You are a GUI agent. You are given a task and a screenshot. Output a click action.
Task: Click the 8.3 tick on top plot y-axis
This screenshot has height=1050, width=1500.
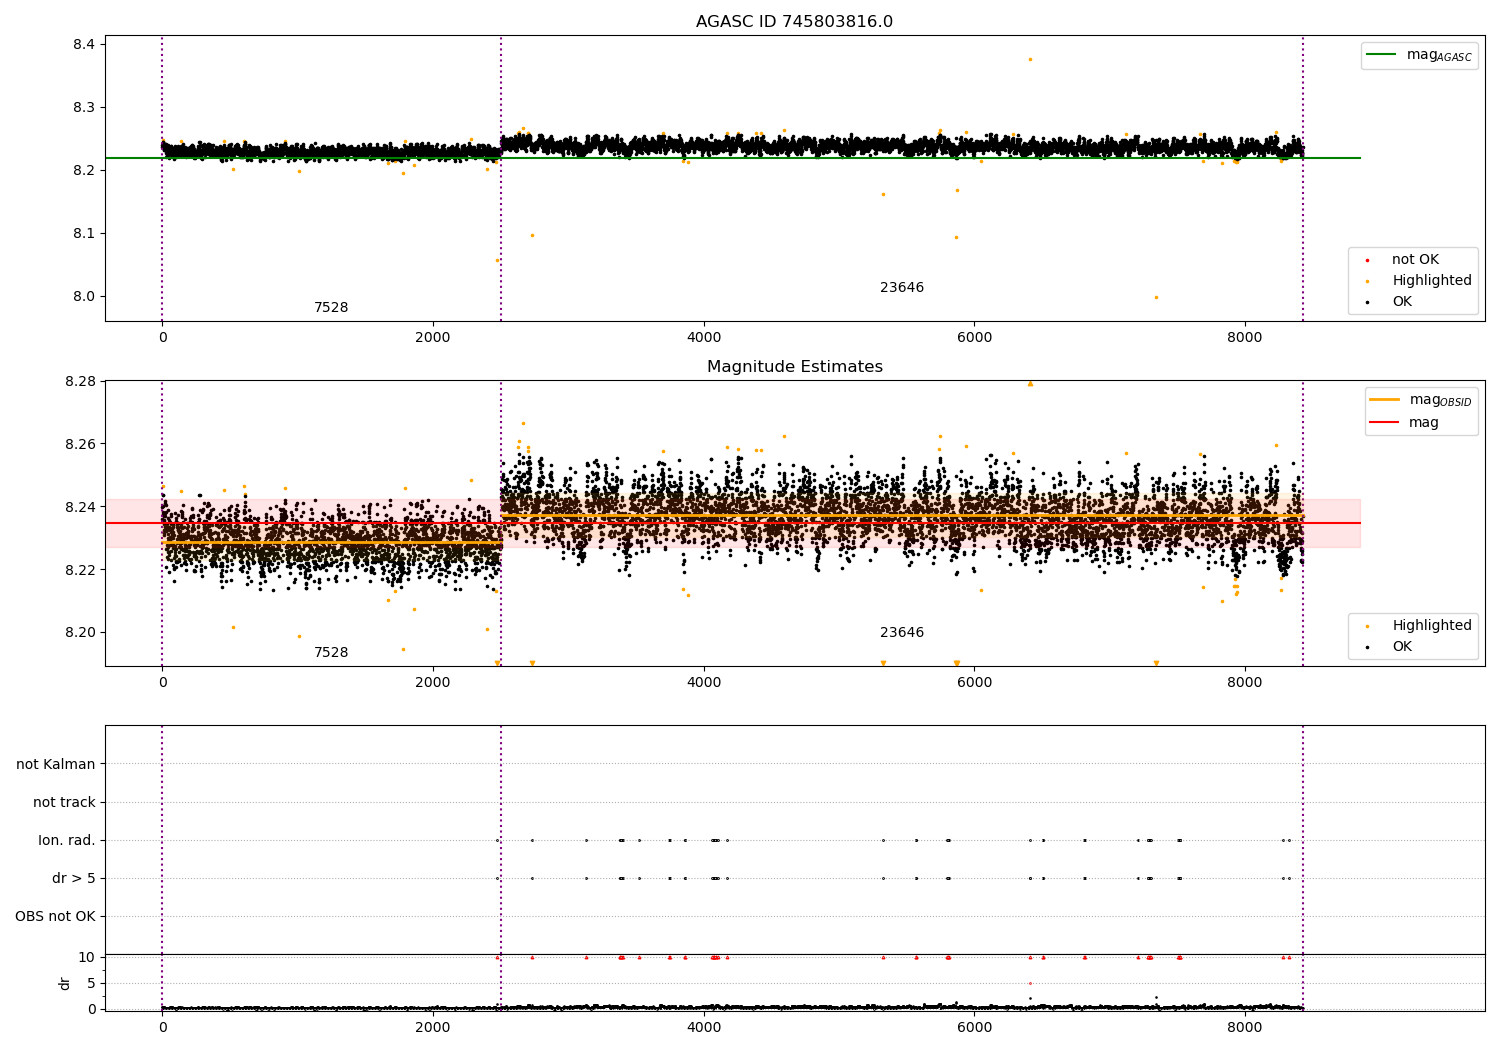click(84, 108)
